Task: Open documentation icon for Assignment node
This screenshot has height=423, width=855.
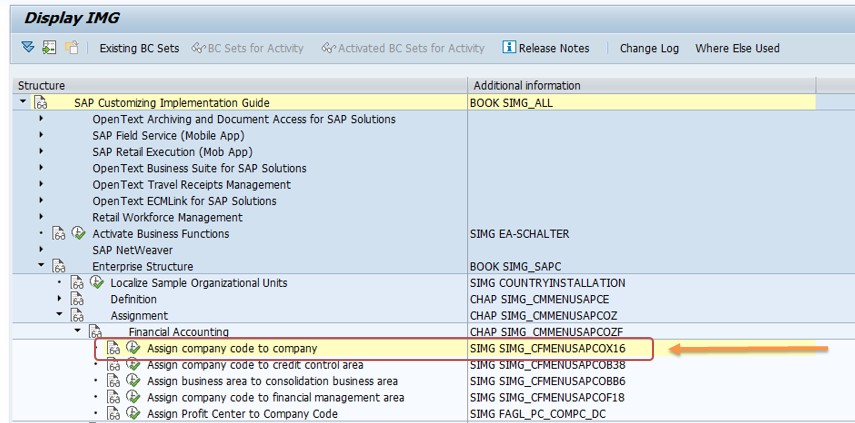Action: 77,316
